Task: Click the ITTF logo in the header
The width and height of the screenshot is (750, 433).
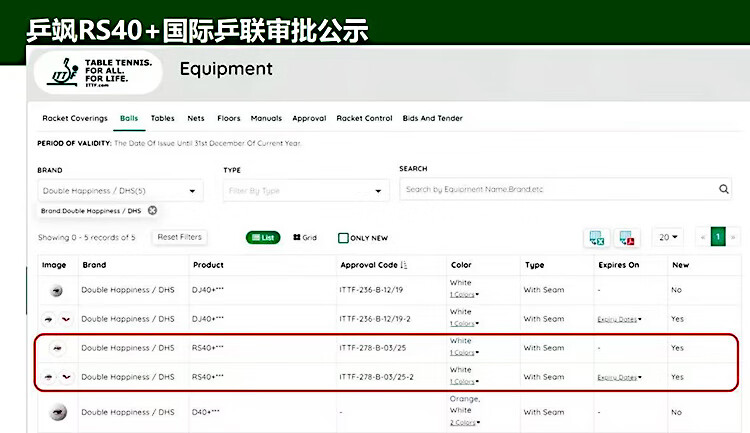Action: coord(95,71)
